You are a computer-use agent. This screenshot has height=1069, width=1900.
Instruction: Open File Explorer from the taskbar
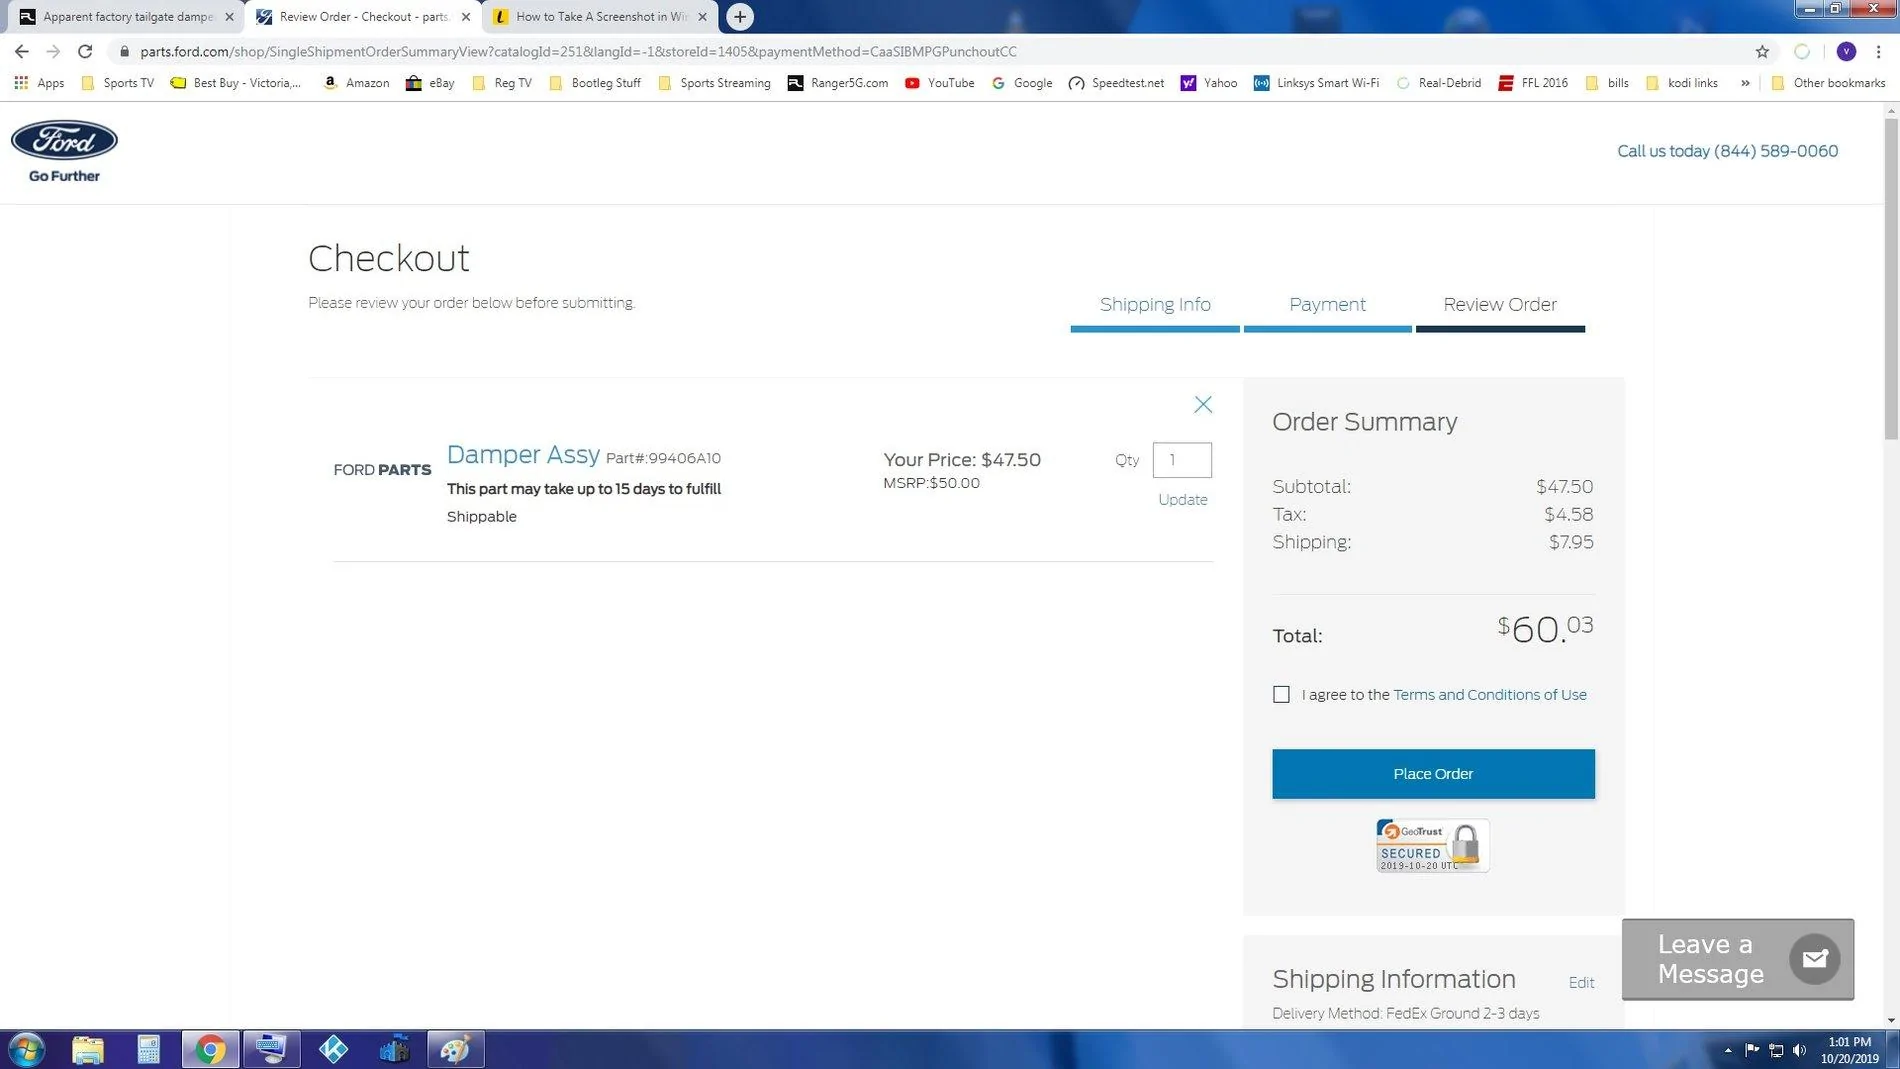tap(88, 1049)
